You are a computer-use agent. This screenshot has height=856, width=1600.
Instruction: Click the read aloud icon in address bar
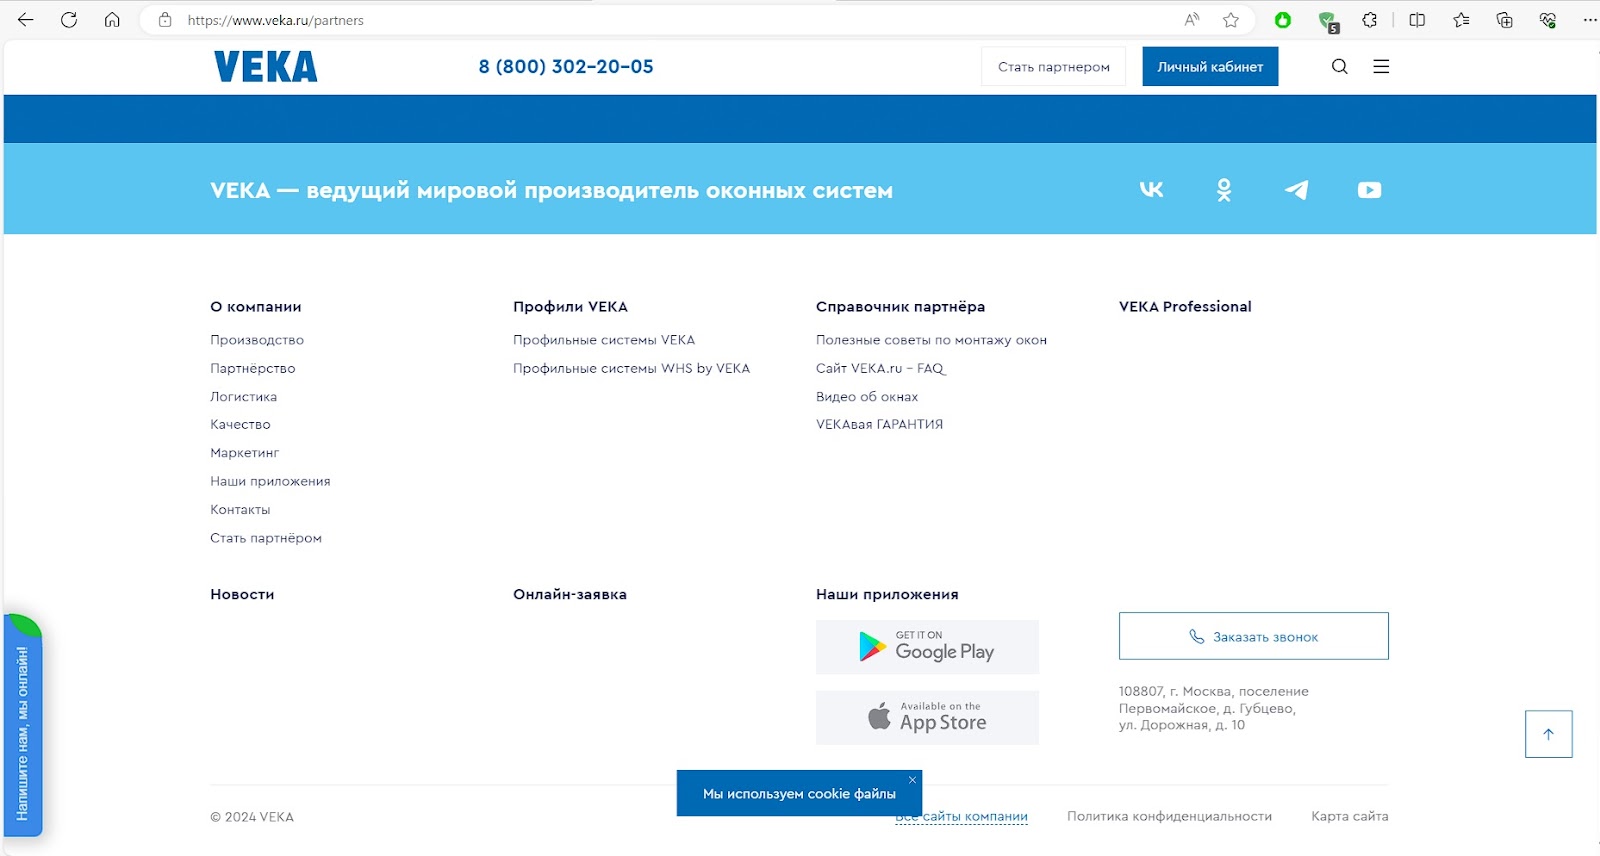(x=1192, y=20)
